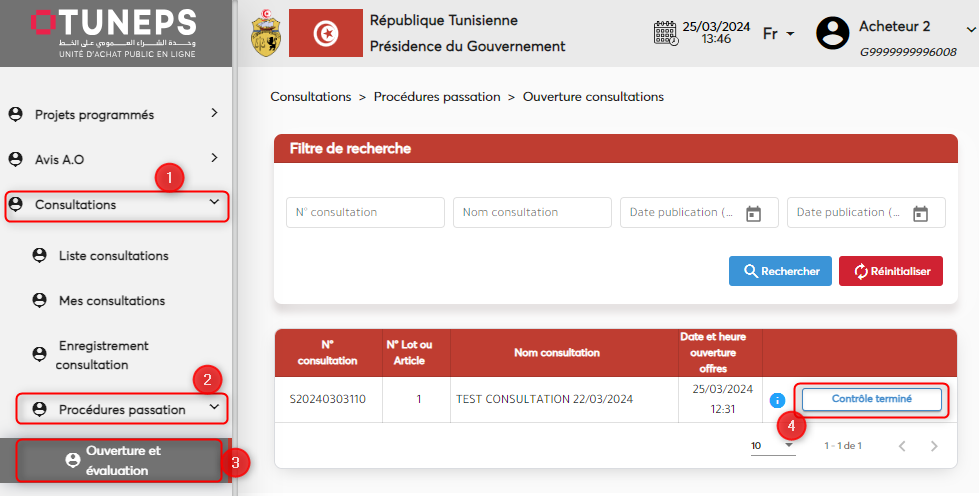The image size is (979, 496).
Task: Click the calendar clock icon in header
Action: tap(665, 33)
